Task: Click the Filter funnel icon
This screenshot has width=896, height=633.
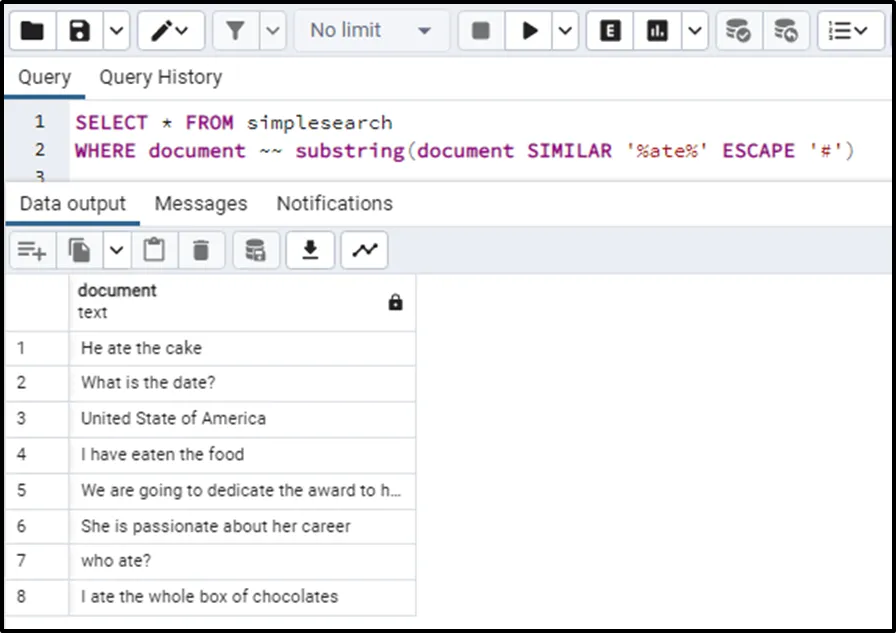Action: (235, 31)
